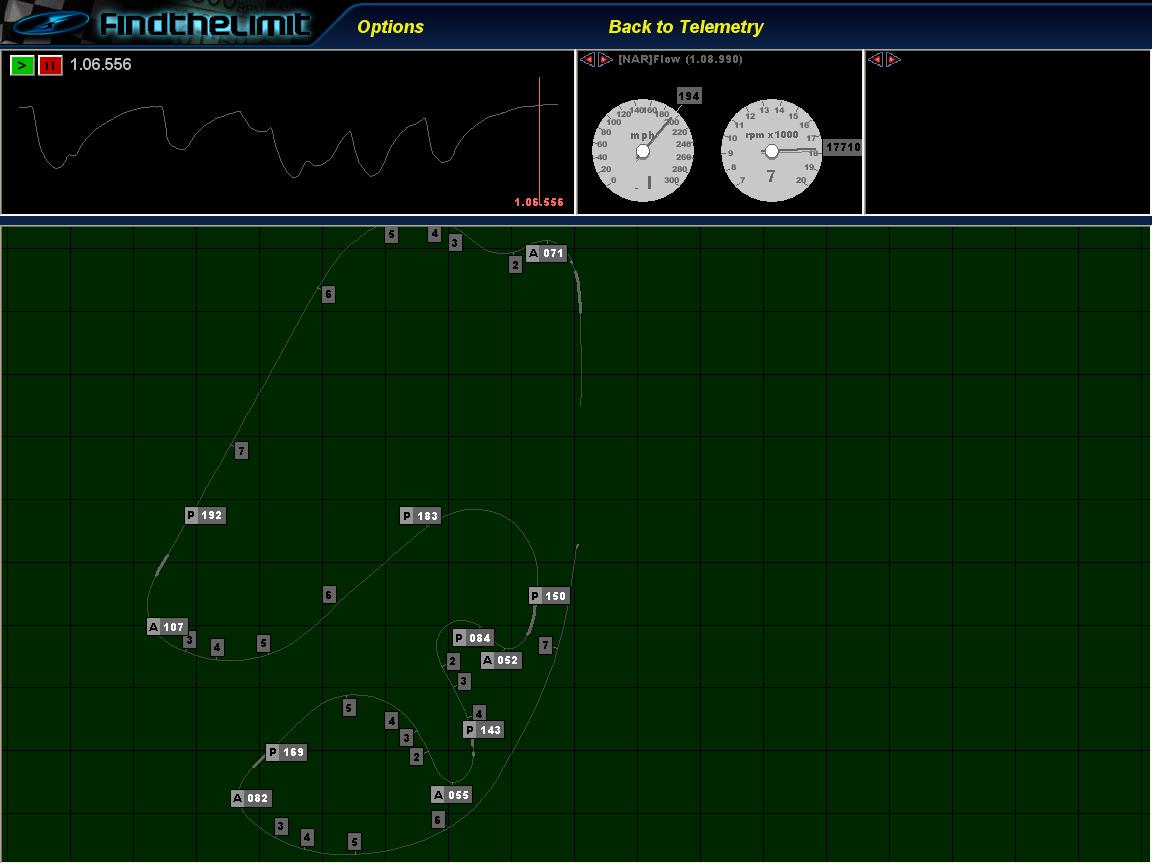Click the mph speedometer gauge

tap(643, 151)
